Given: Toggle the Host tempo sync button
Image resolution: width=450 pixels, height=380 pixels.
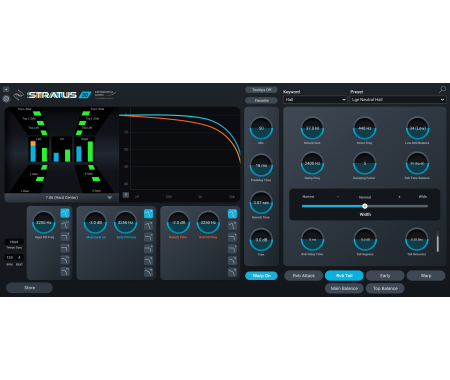Looking at the screenshot, I should (x=14, y=242).
